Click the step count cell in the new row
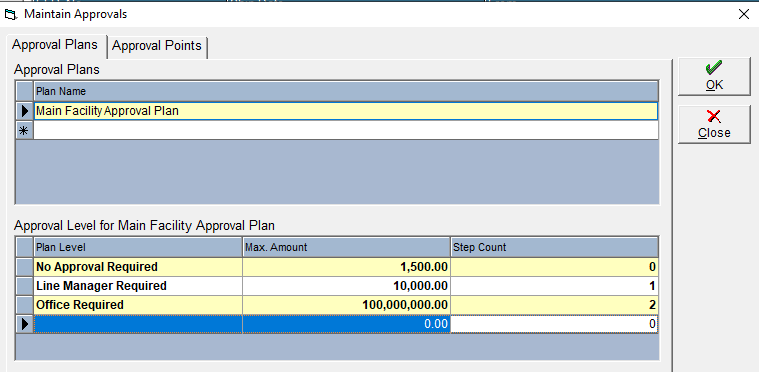This screenshot has width=759, height=372. 554,324
